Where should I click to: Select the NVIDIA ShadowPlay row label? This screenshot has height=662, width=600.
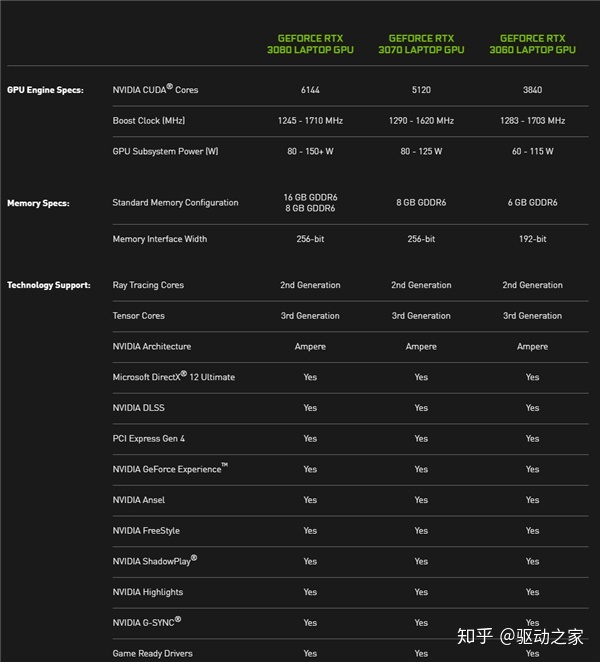(155, 561)
